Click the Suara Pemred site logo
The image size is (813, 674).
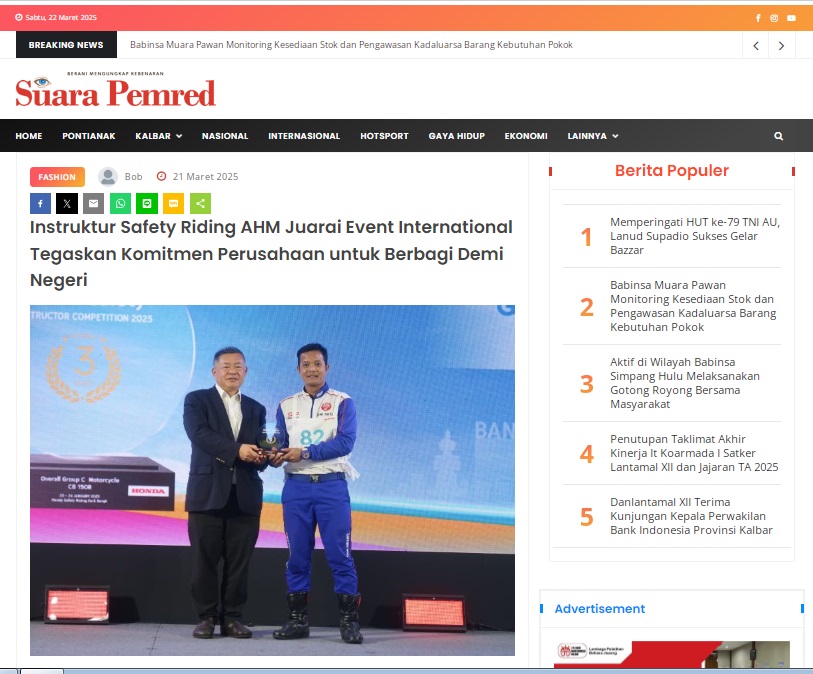(x=115, y=92)
